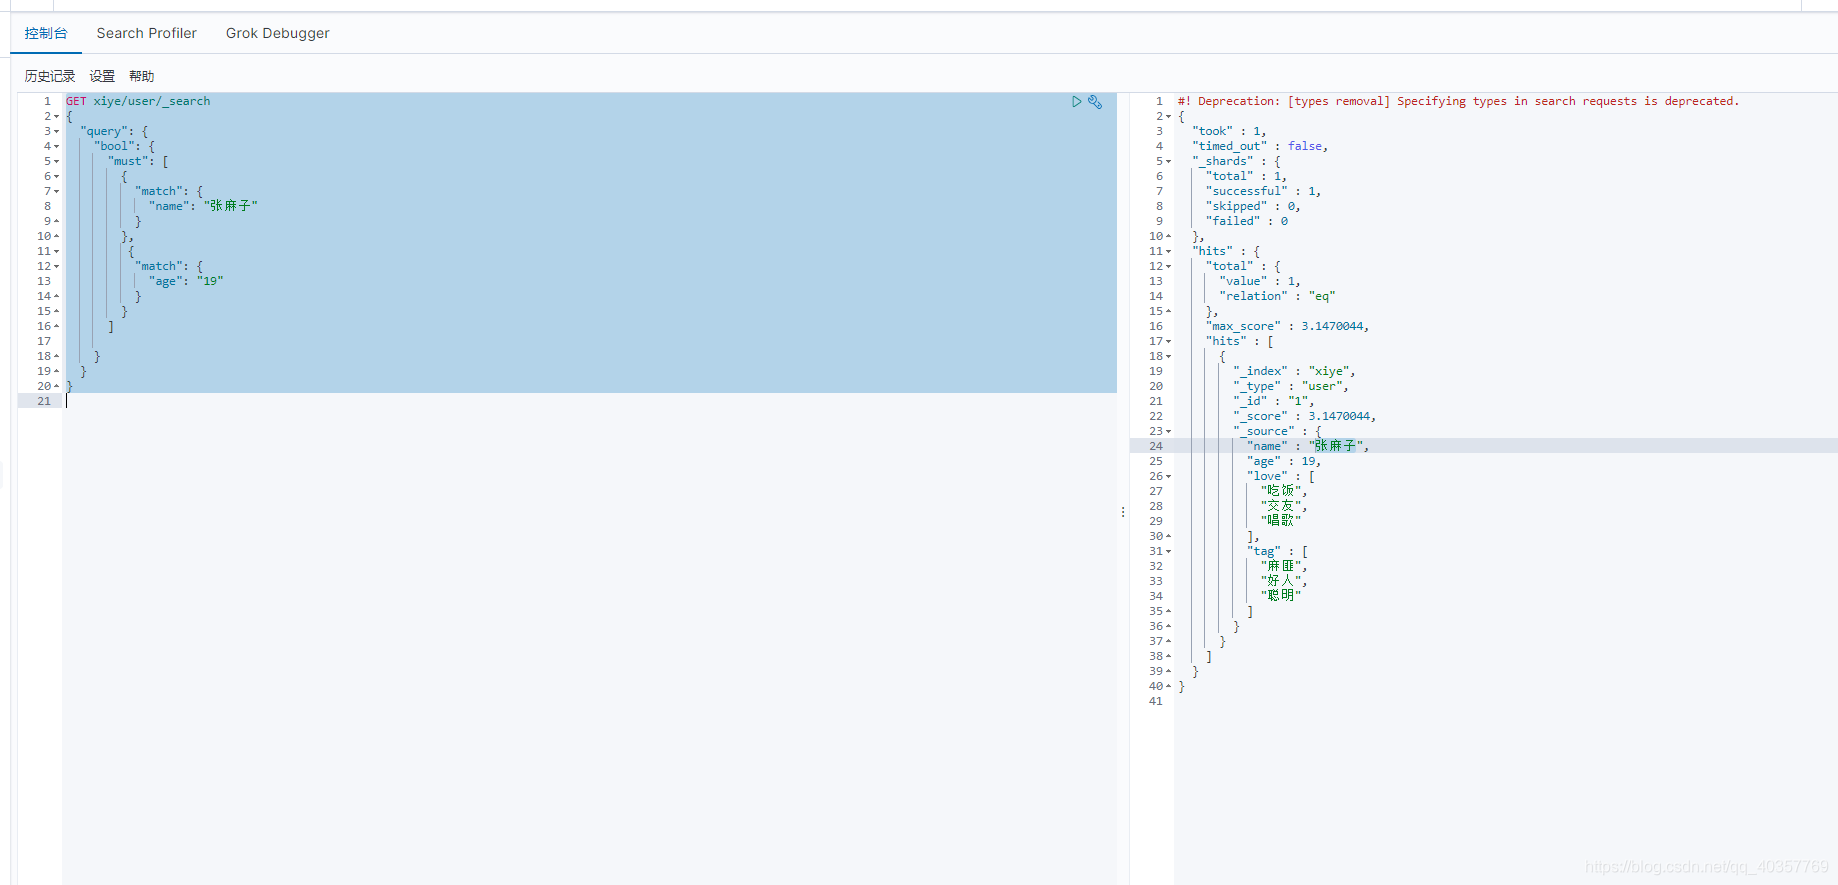
Task: Collapse the "tag" array in response
Action: coord(1169,551)
